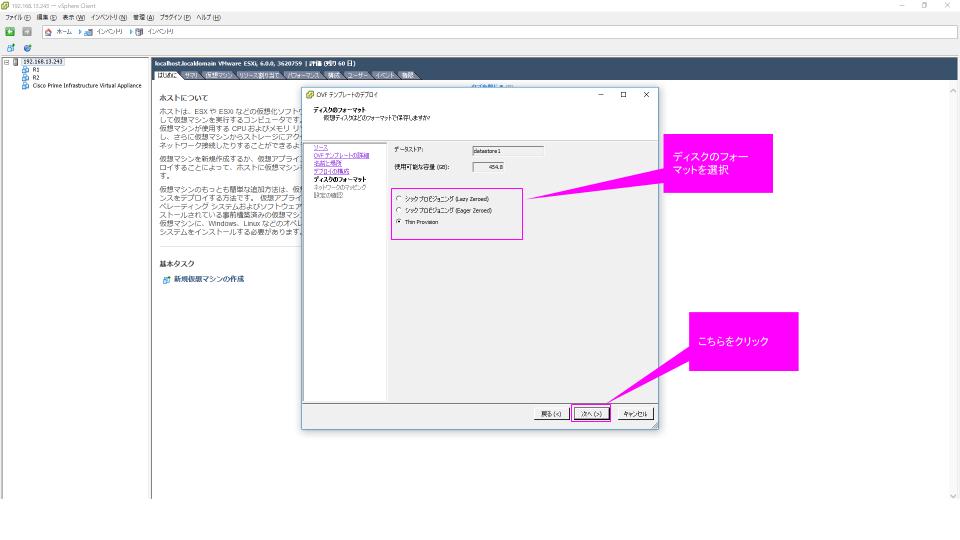
Task: Click the 新規仮想マシンの作成 link
Action: [209, 279]
